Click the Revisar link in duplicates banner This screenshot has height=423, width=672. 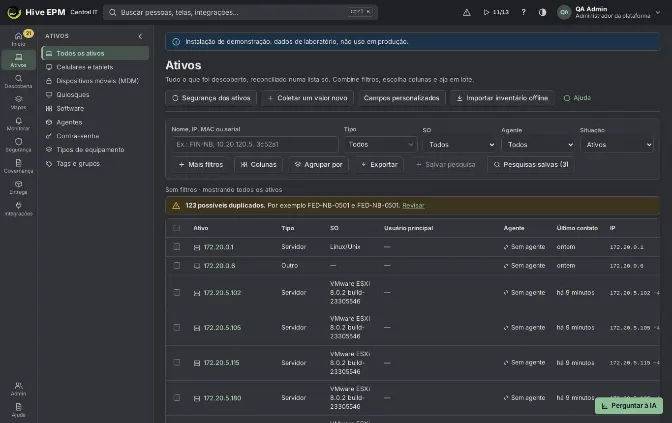(413, 206)
